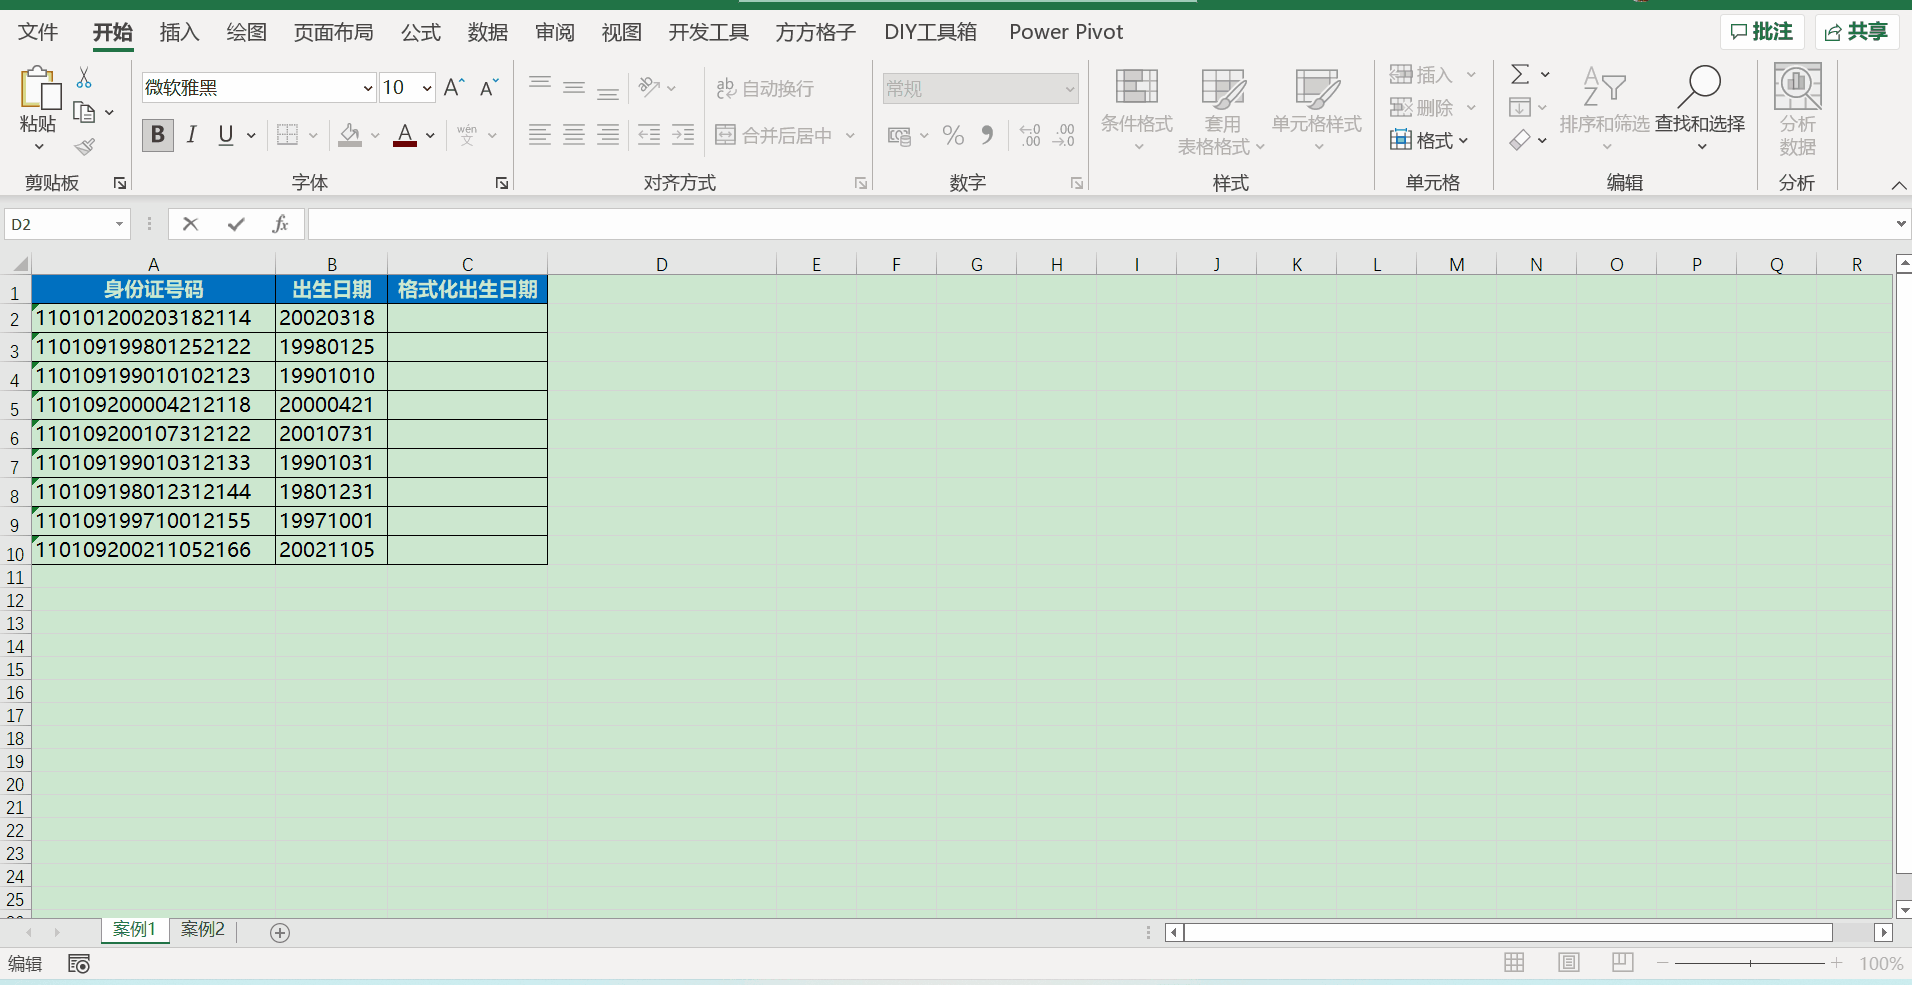Toggle Underline formatting
This screenshot has width=1912, height=985.
pos(226,135)
